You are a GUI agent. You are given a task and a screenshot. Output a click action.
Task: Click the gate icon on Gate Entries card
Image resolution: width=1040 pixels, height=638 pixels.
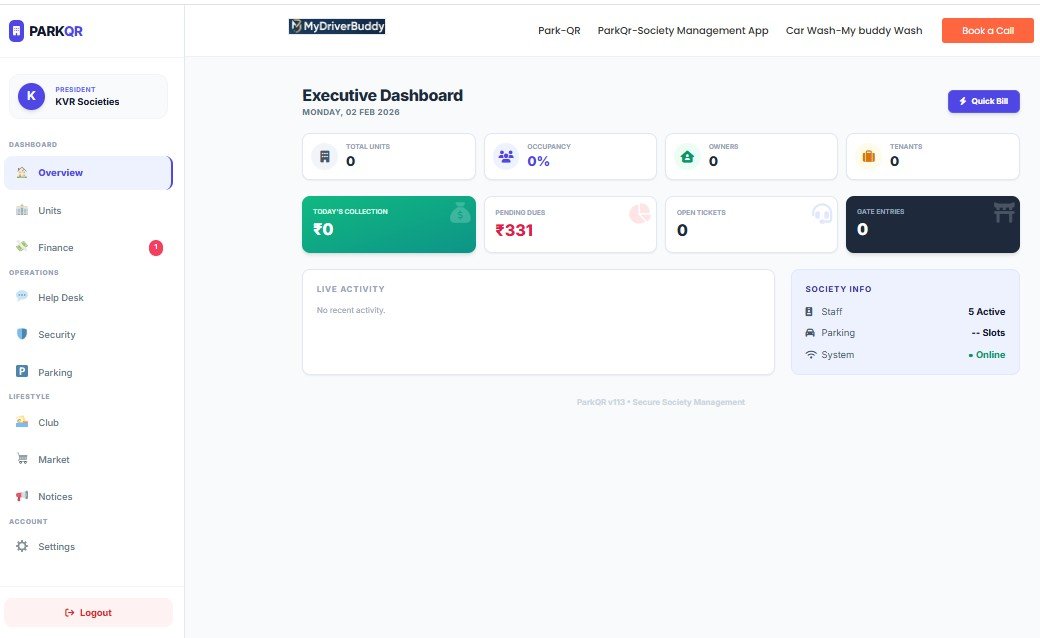click(x=1003, y=213)
